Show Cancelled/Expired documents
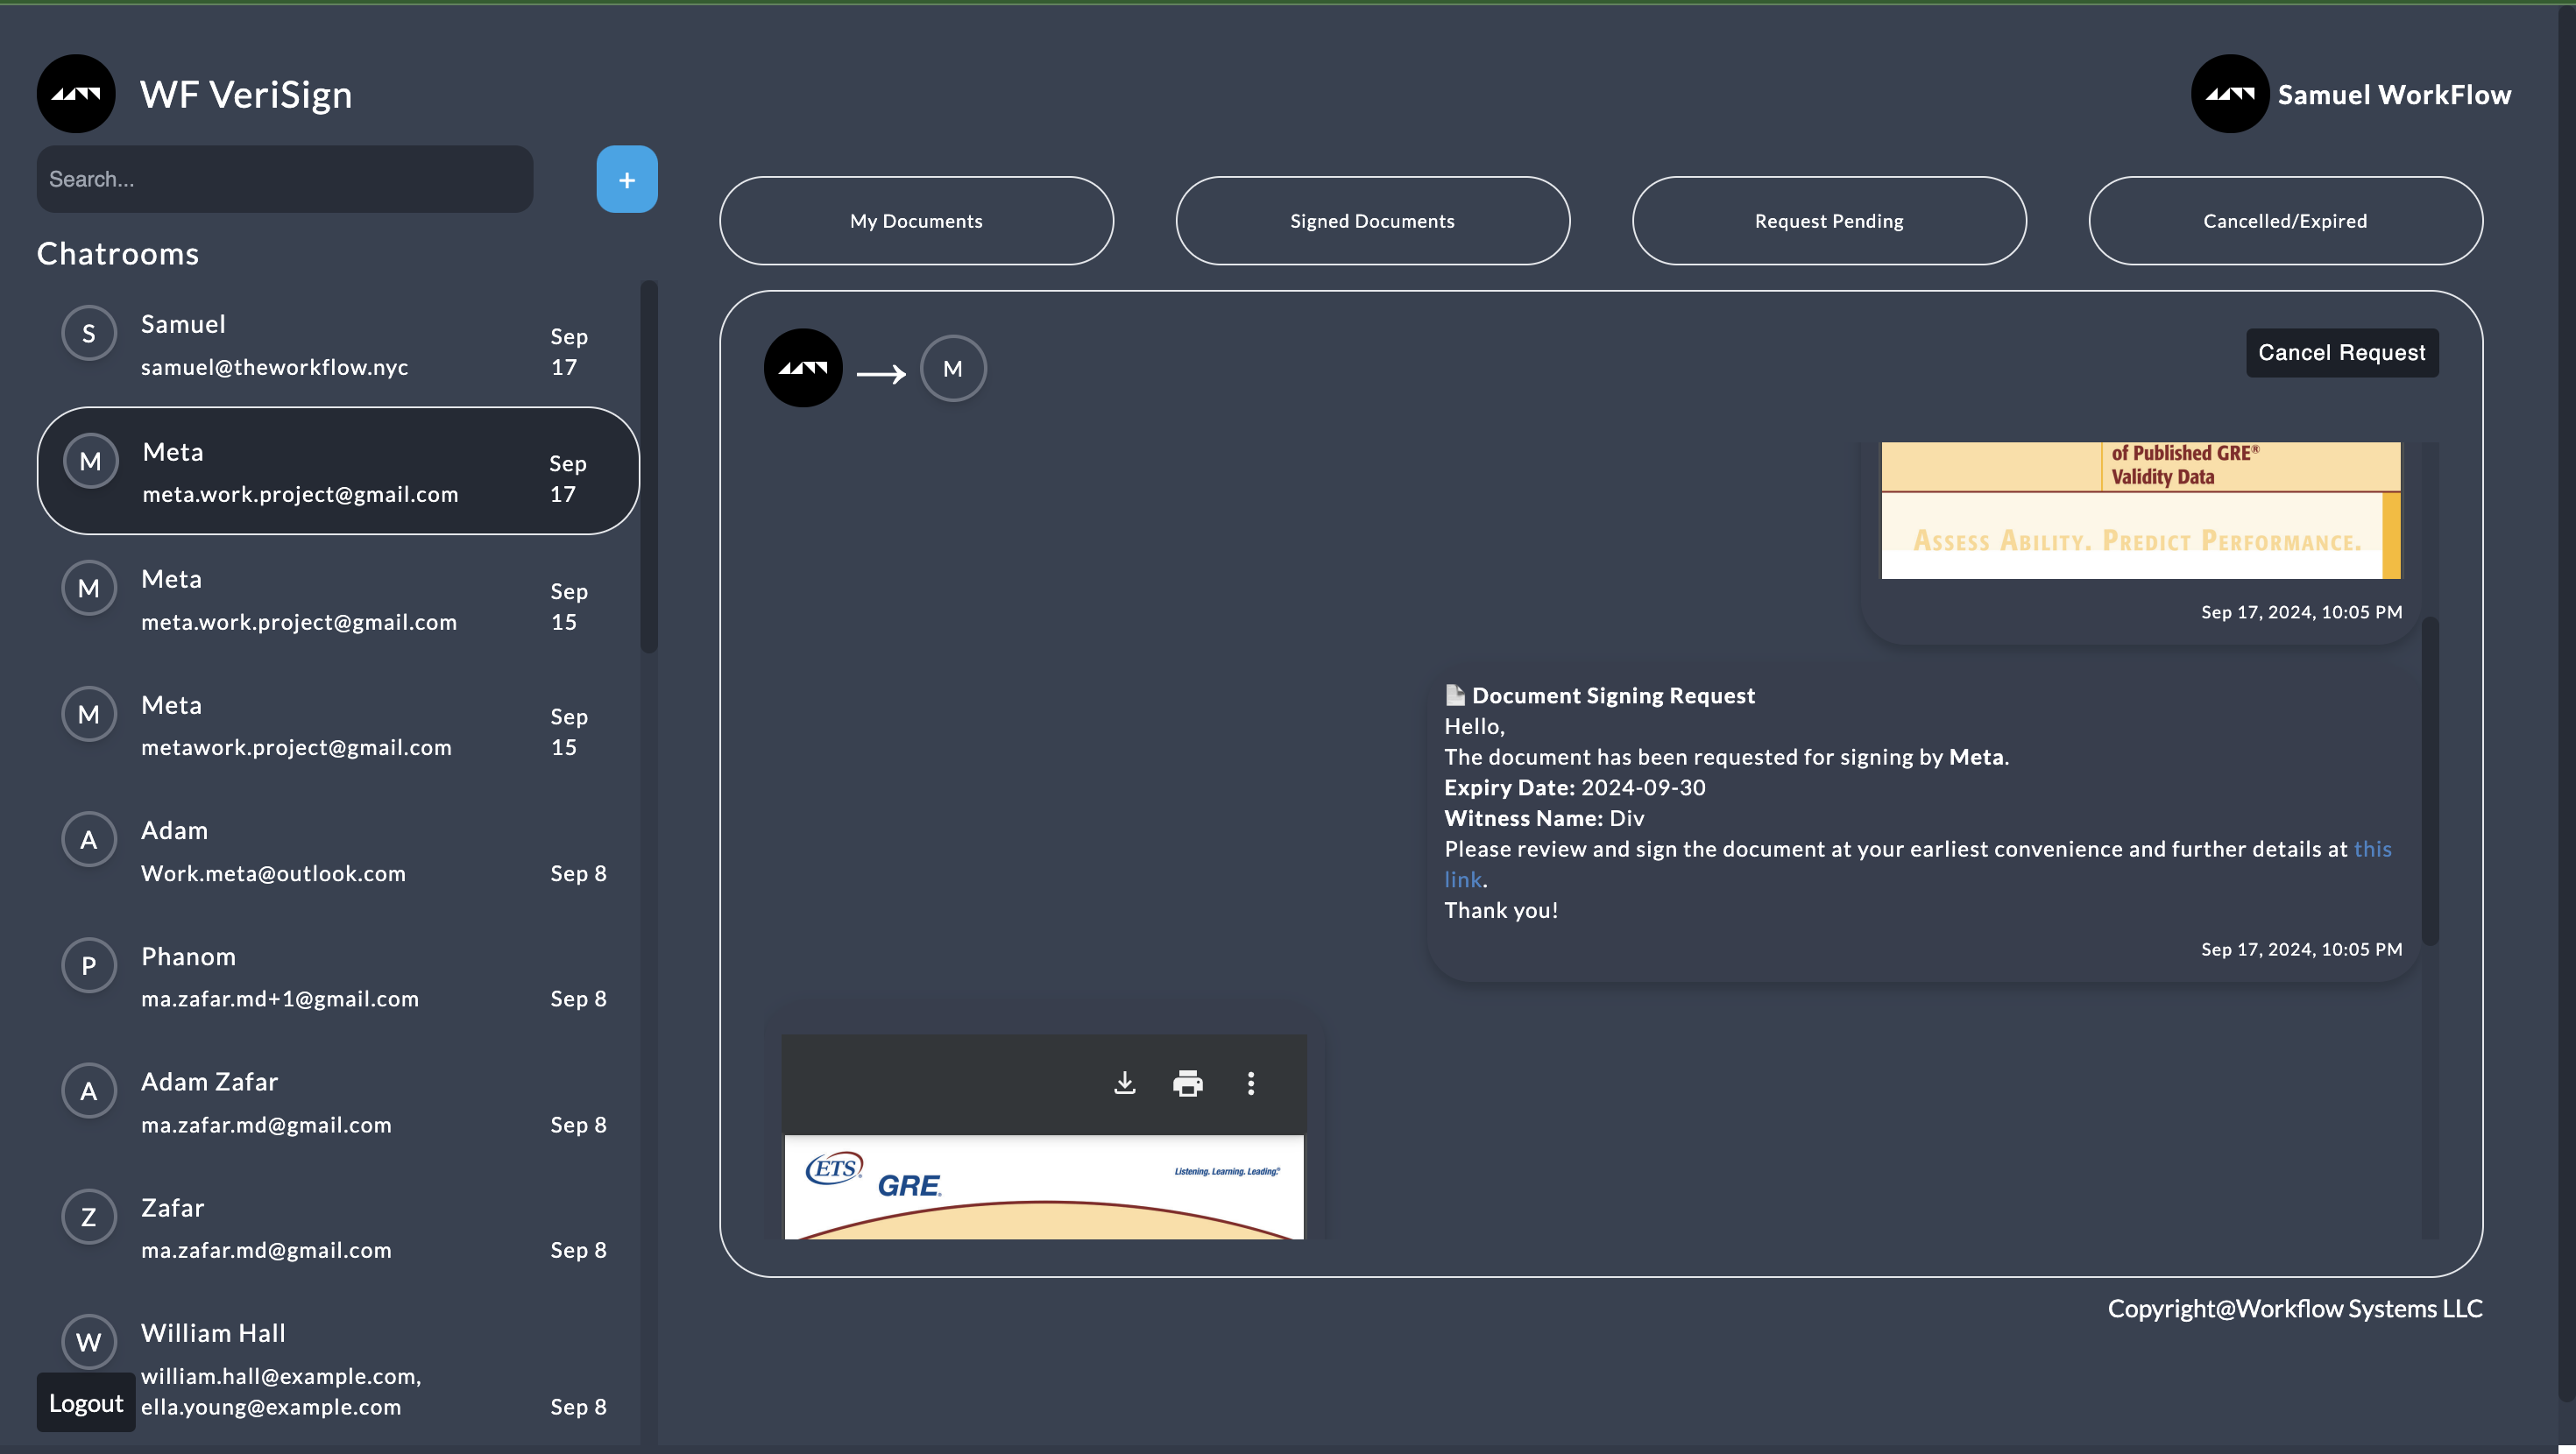Viewport: 2576px width, 1454px height. (x=2284, y=221)
